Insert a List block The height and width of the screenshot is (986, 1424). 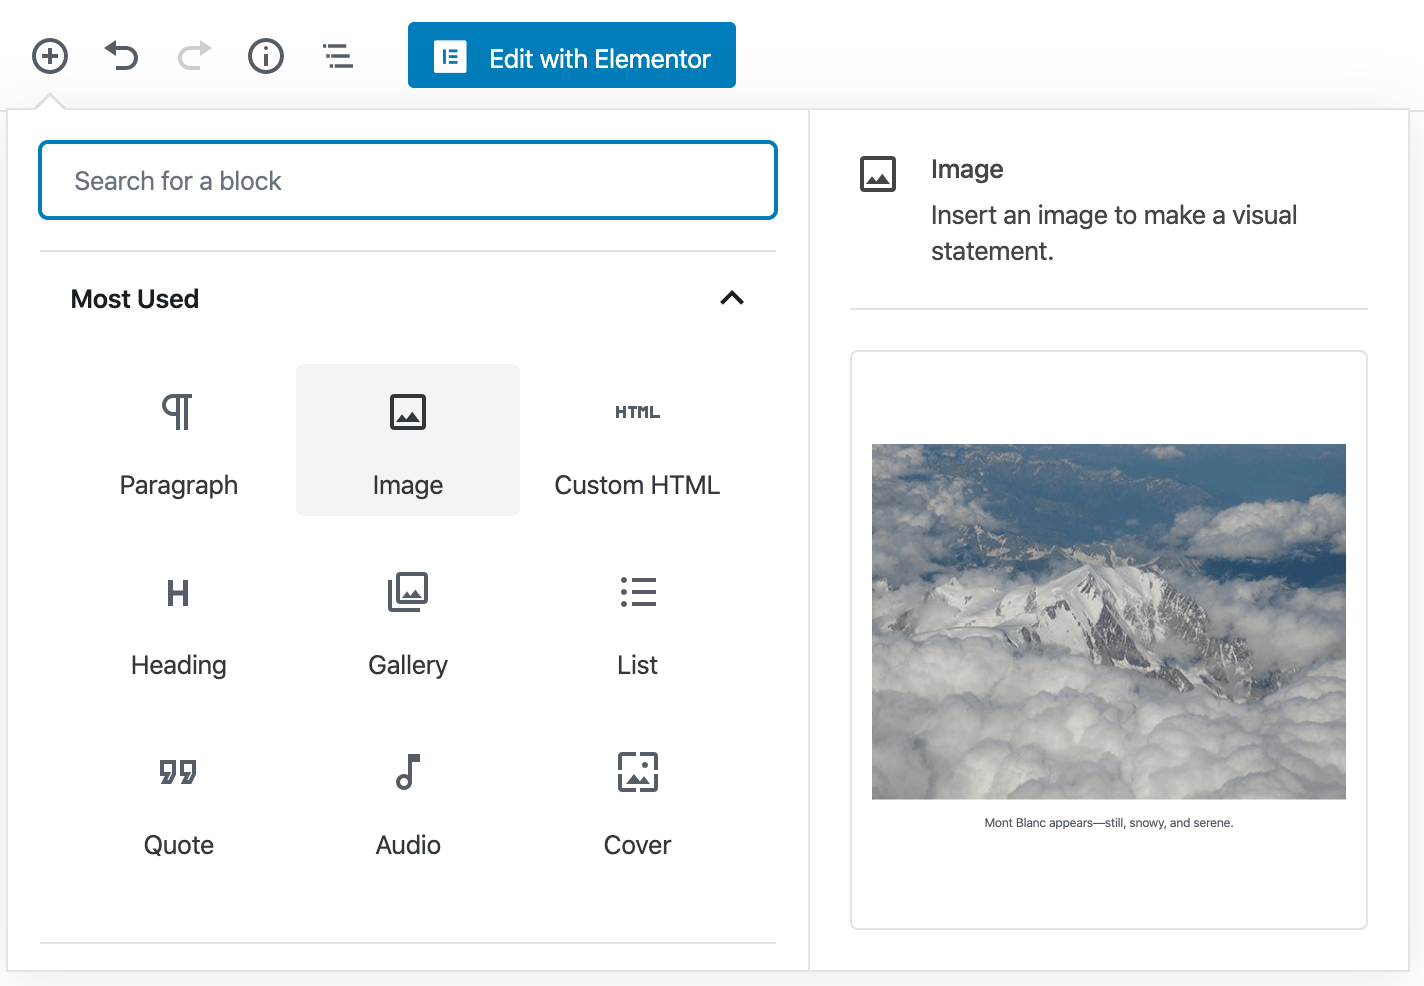pos(637,621)
